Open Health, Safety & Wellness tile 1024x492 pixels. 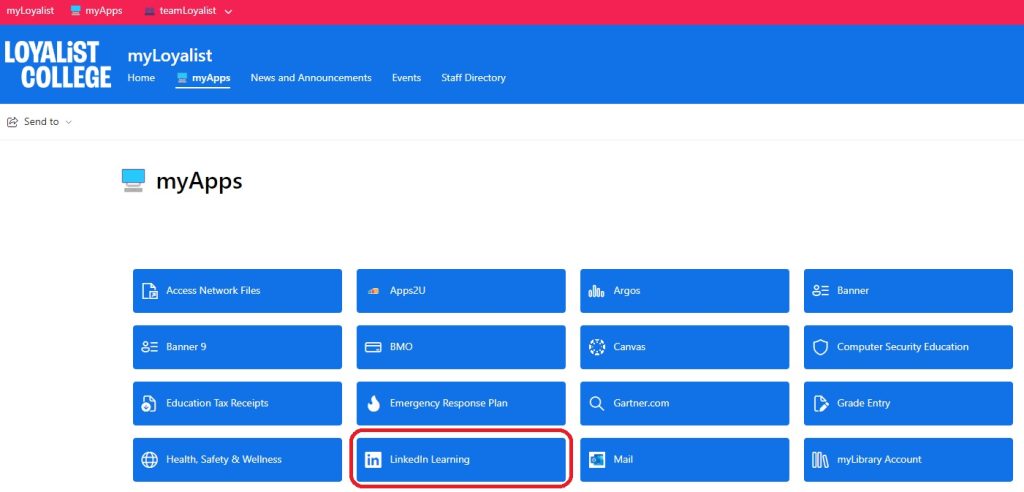[x=237, y=459]
